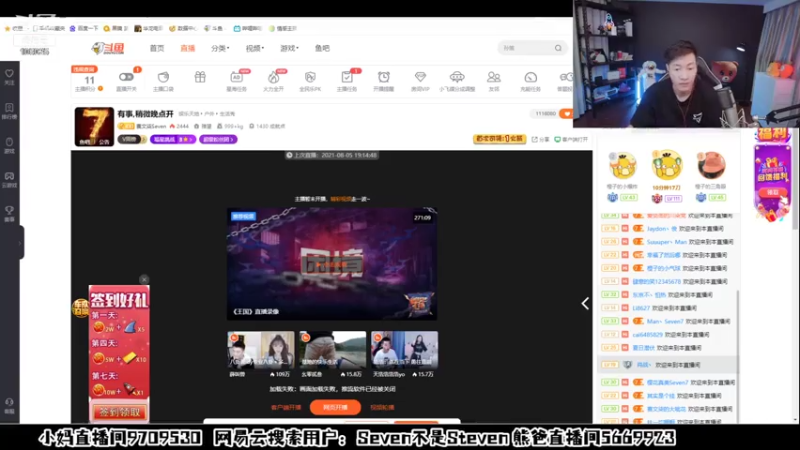Click the gift box icon
This screenshot has width=800, height=450.
pos(200,77)
